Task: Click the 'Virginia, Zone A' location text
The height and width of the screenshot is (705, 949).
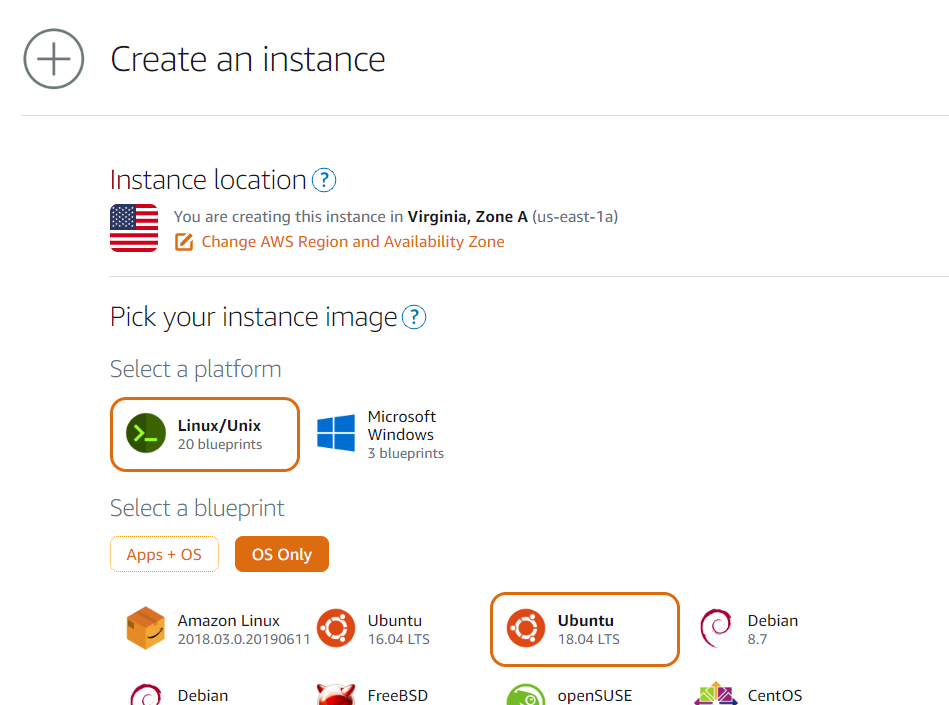Action: (x=467, y=217)
